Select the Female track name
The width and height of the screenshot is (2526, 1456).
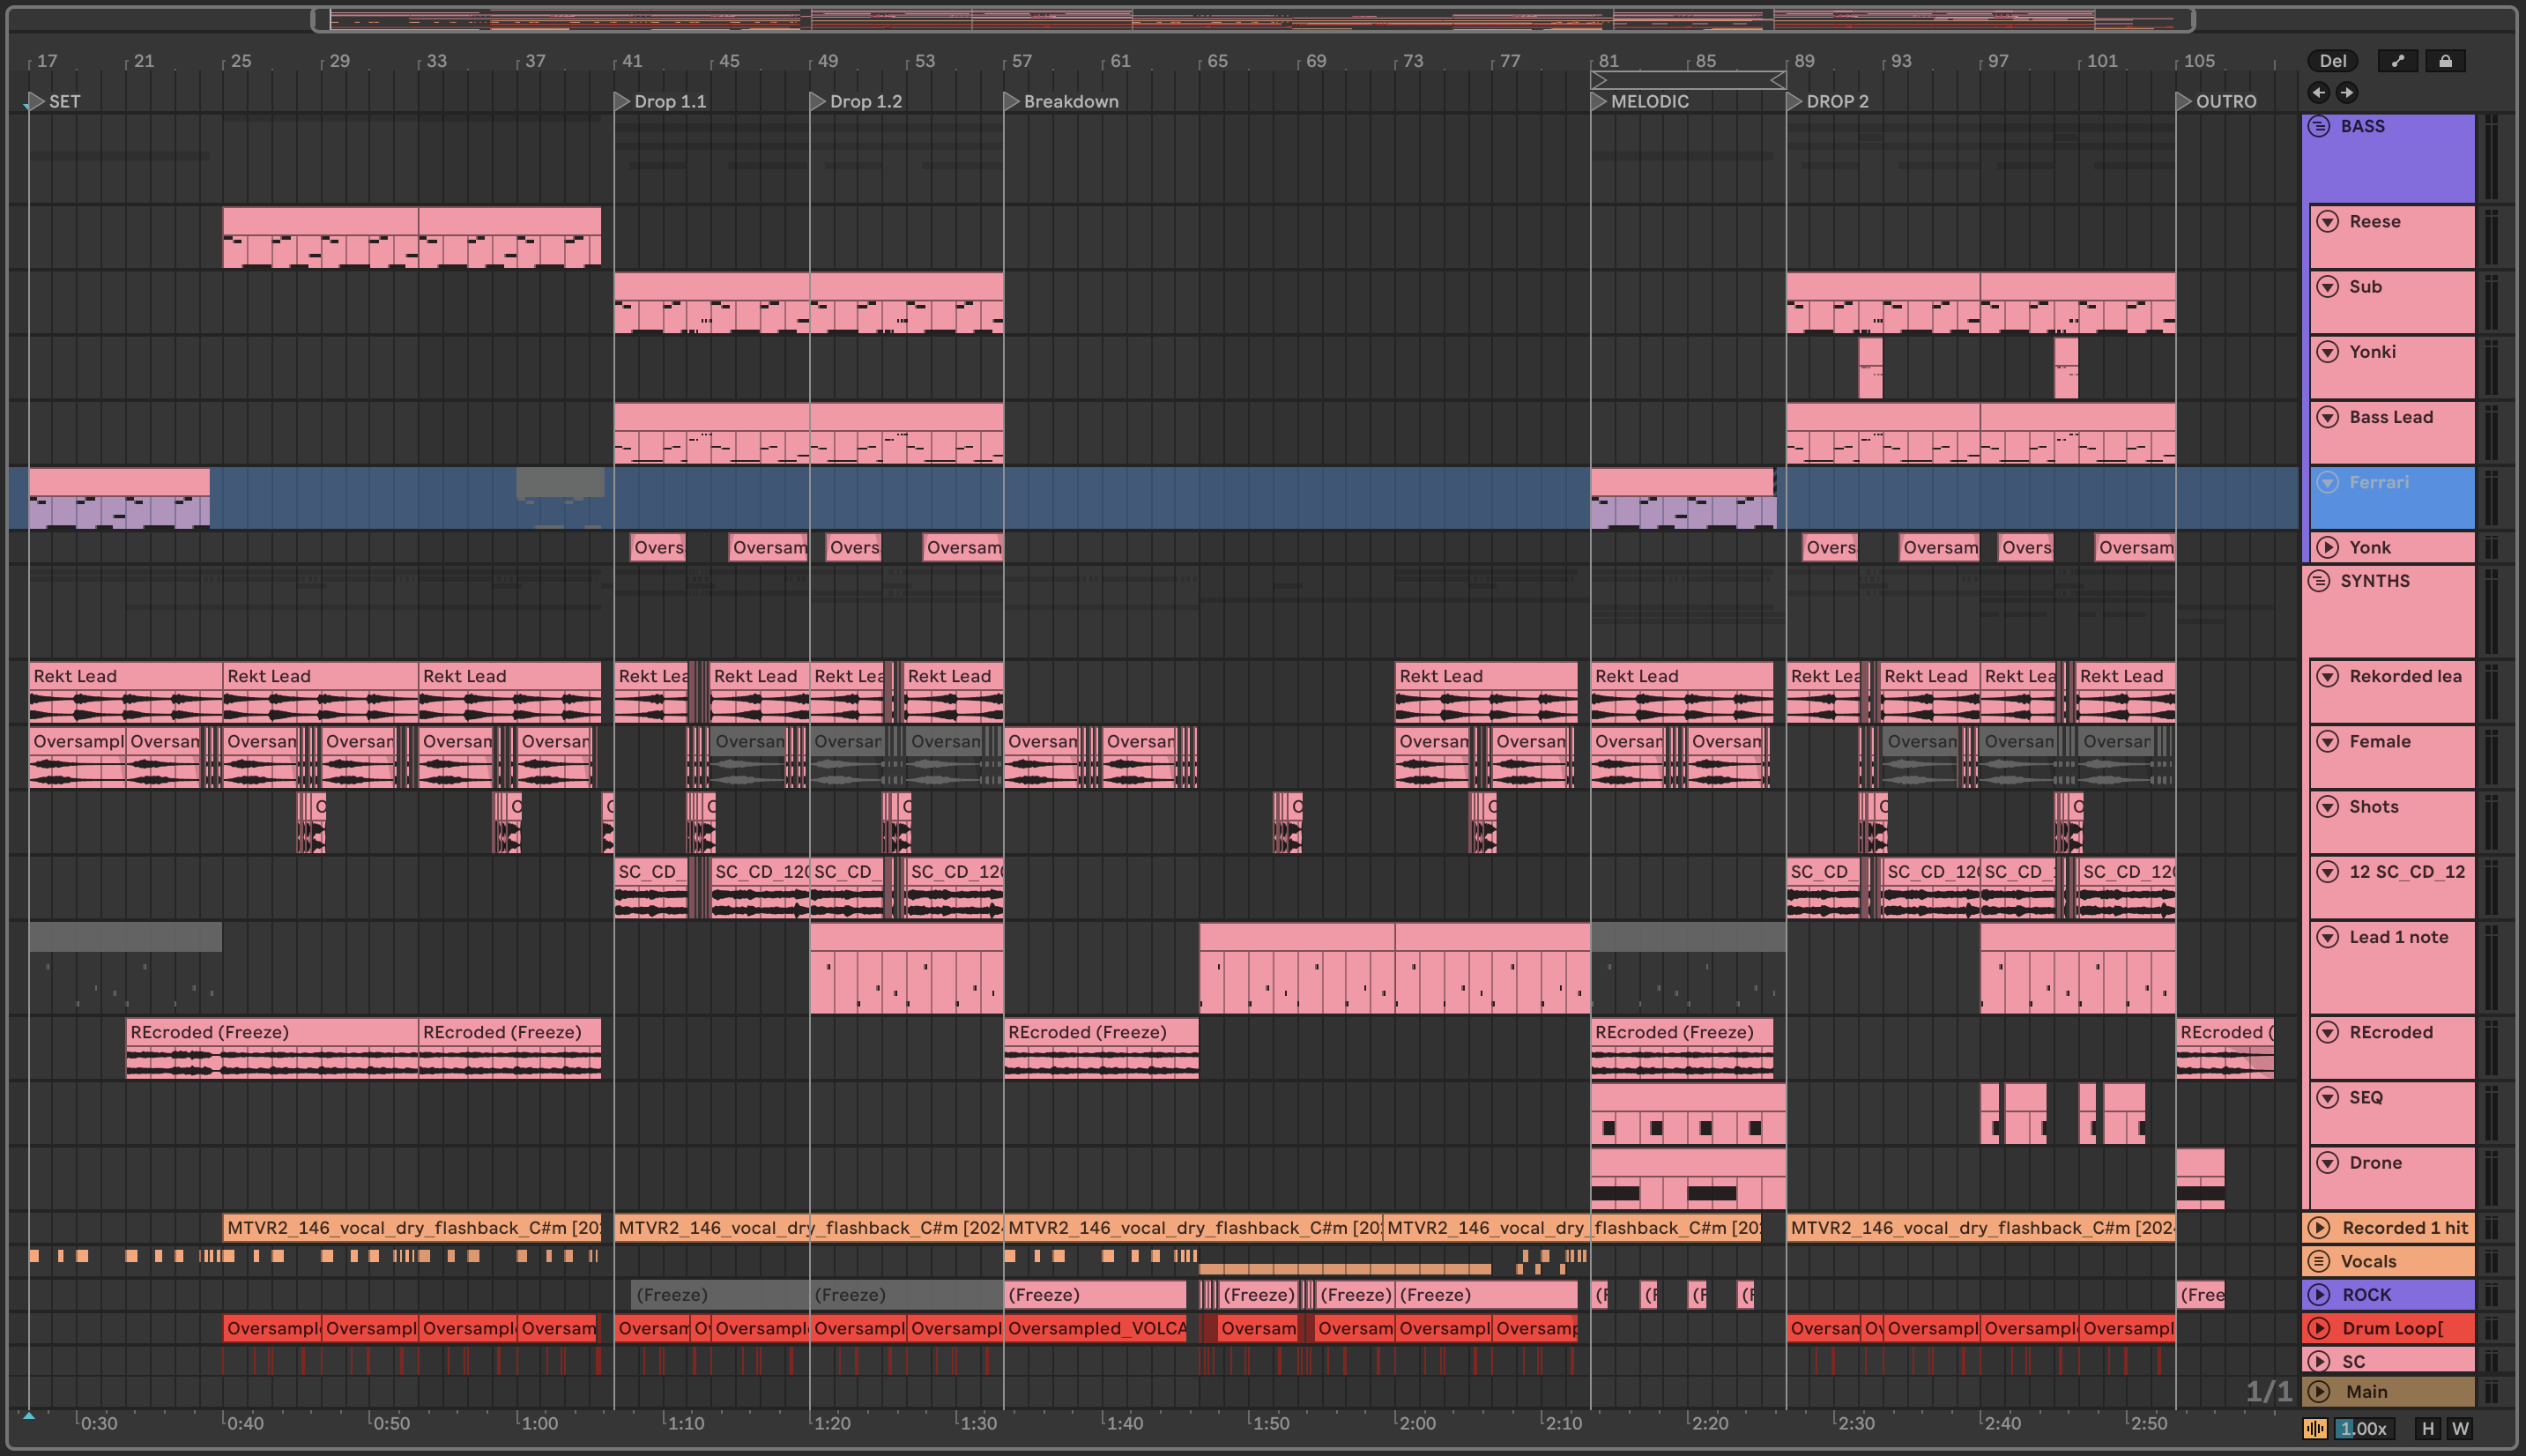(x=2379, y=741)
